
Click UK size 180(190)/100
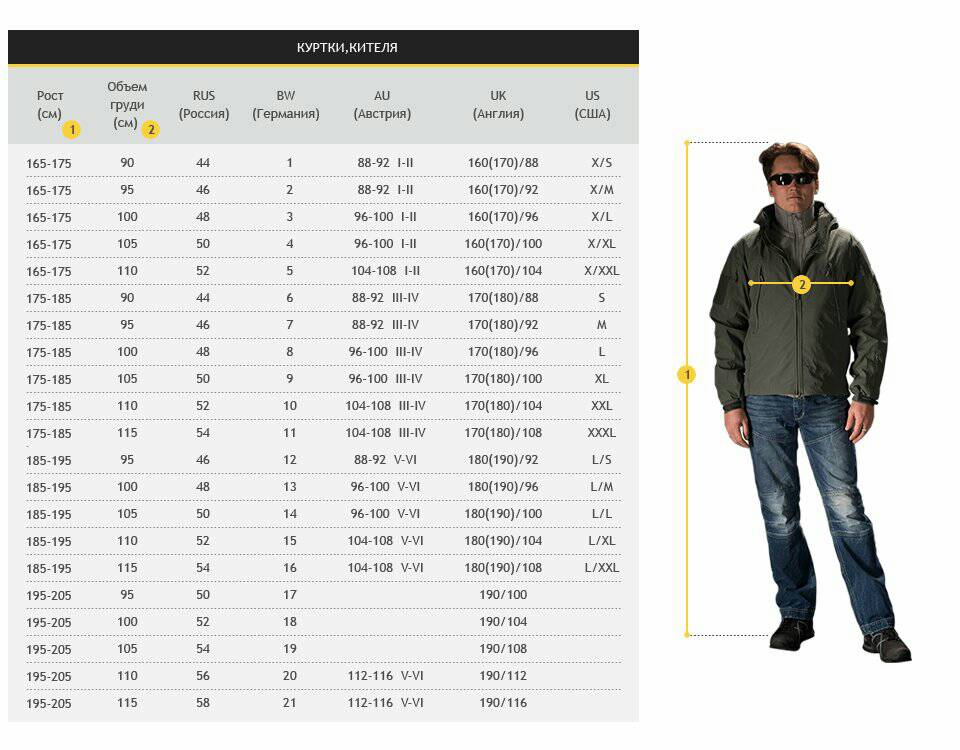click(503, 514)
